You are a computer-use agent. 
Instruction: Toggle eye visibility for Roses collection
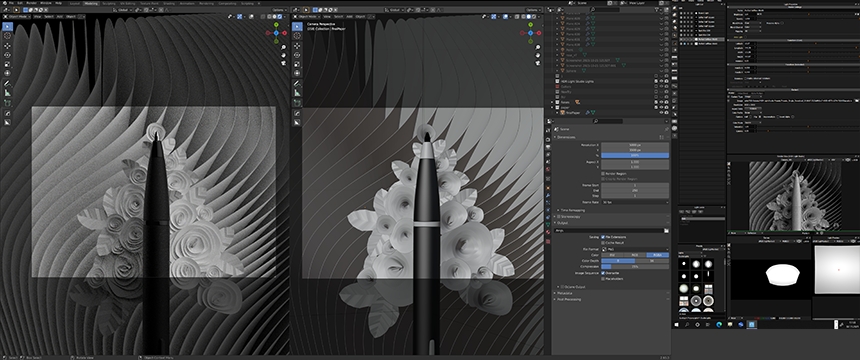[660, 102]
